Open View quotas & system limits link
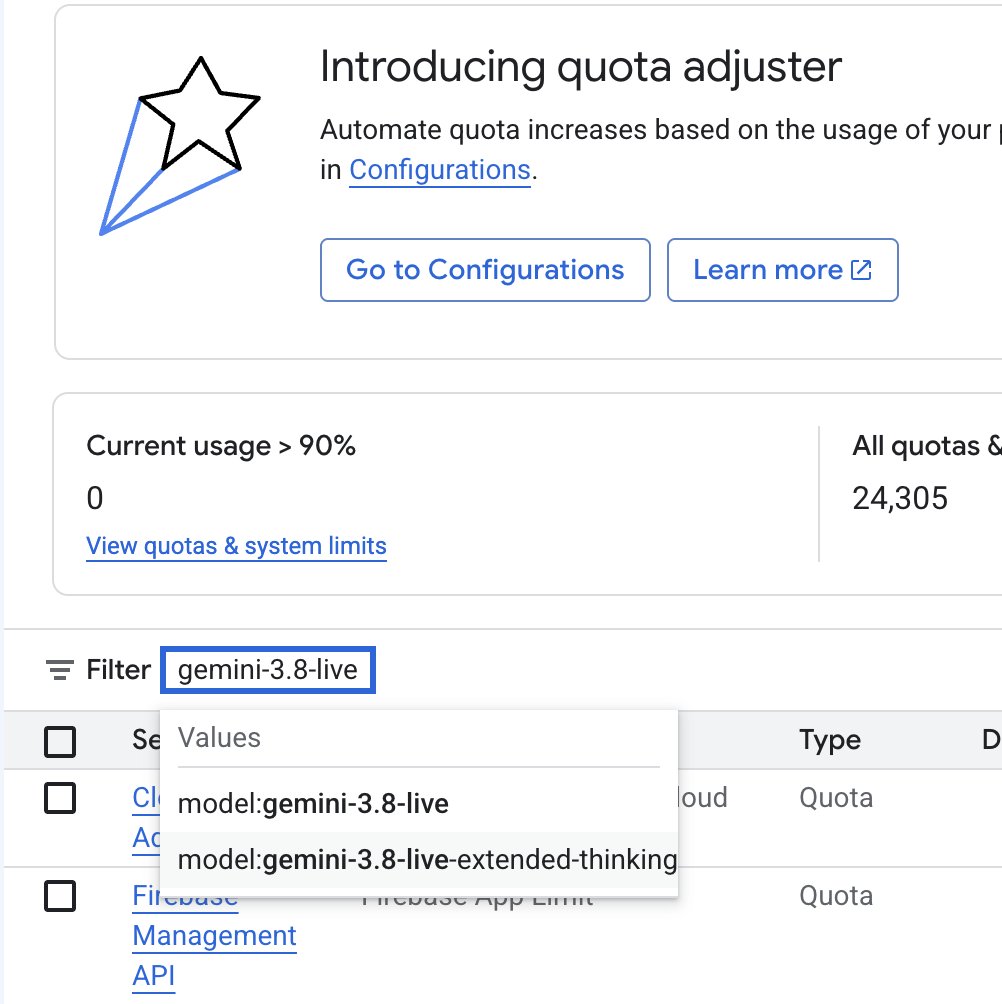This screenshot has width=1002, height=1004. [236, 546]
